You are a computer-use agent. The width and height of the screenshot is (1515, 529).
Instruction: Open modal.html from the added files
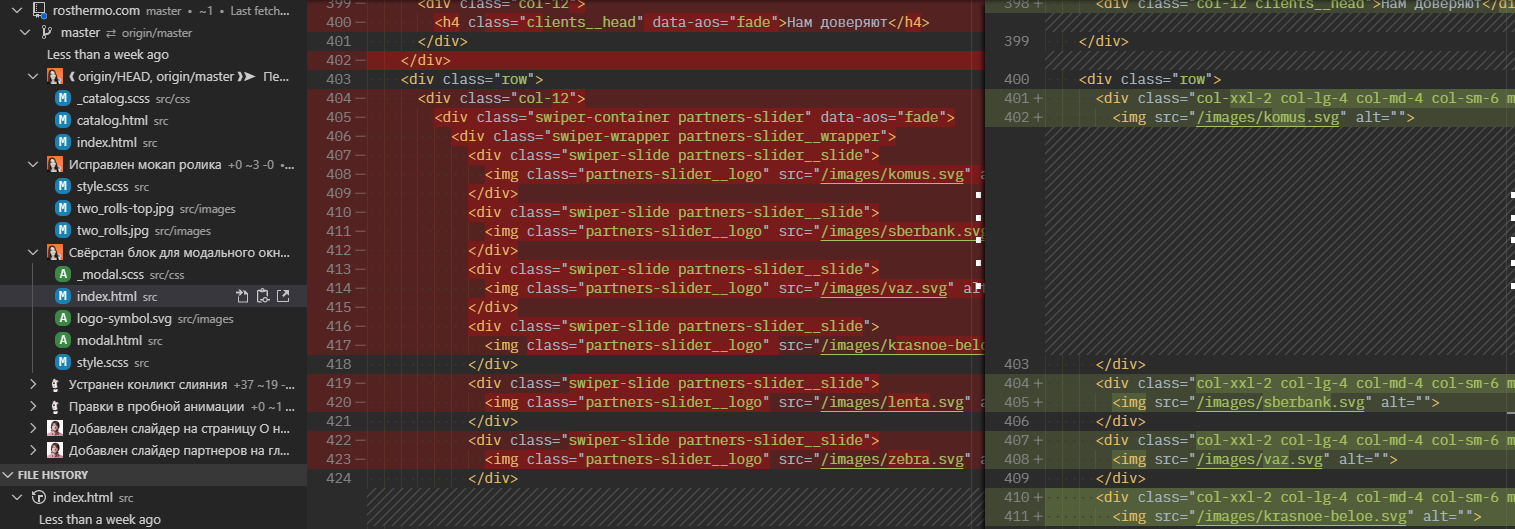(109, 341)
